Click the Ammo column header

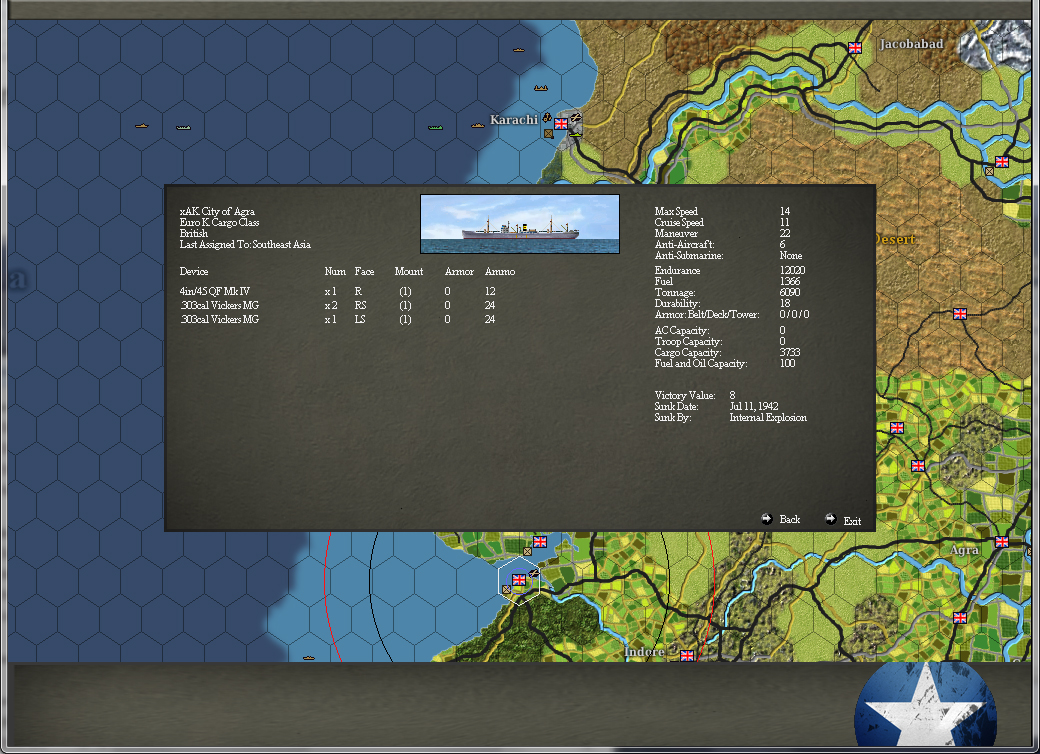(x=500, y=271)
